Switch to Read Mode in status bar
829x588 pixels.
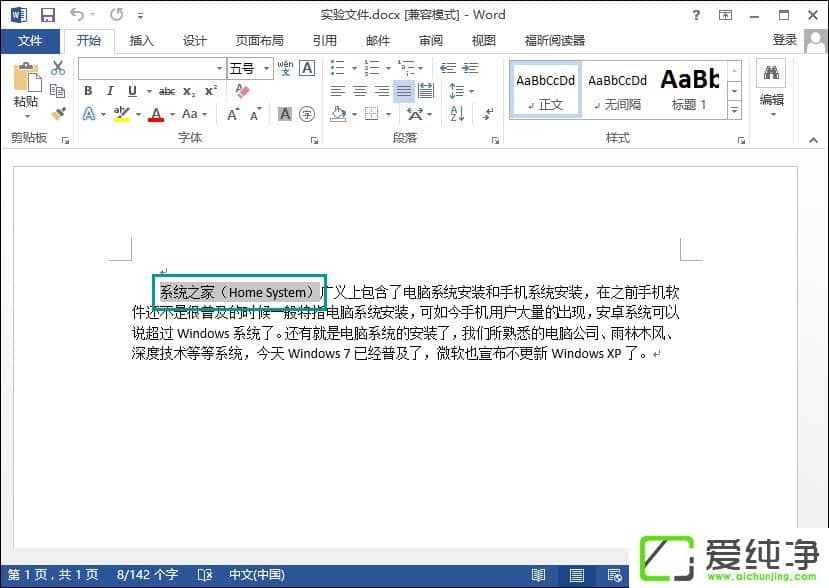[539, 575]
